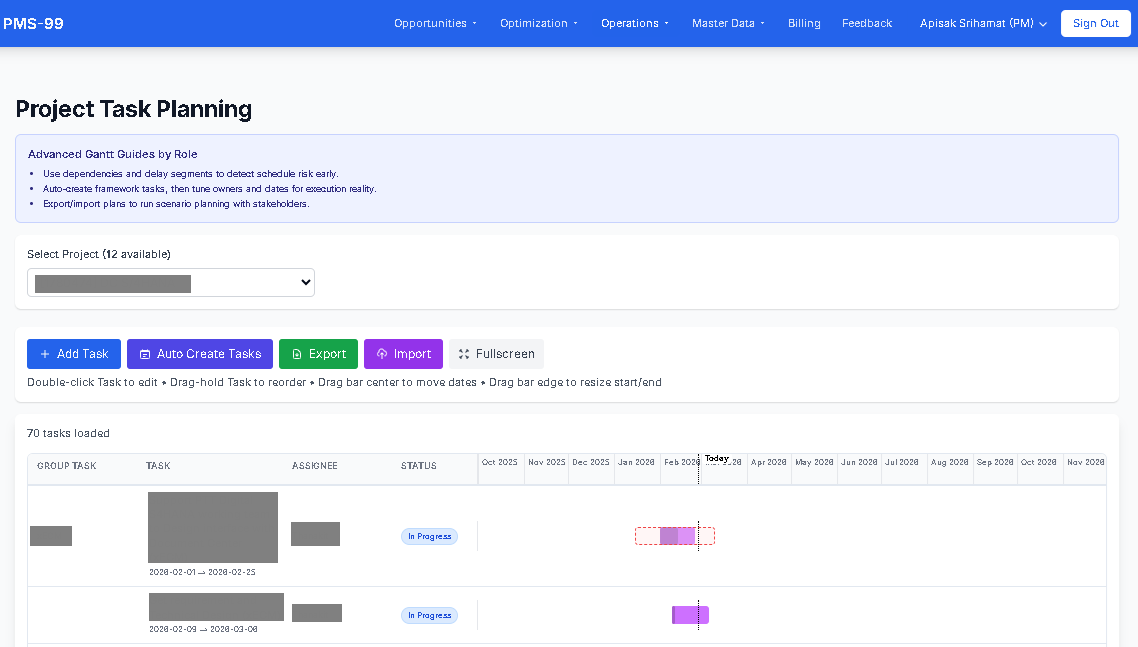Click the Sign Out button
This screenshot has height=647, width=1138.
(x=1095, y=23)
